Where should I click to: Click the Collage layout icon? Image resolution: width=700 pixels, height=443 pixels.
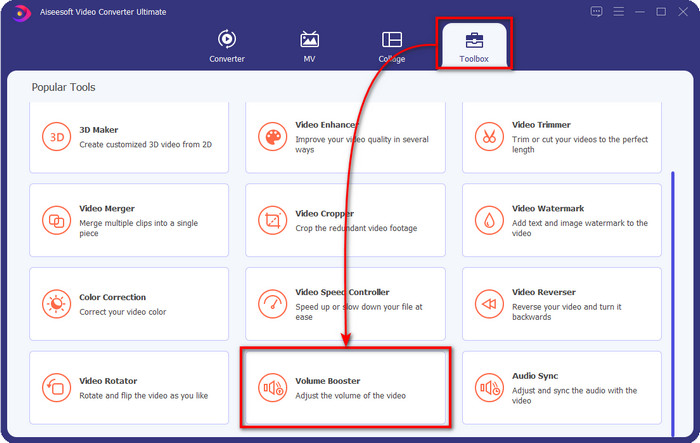pos(392,39)
